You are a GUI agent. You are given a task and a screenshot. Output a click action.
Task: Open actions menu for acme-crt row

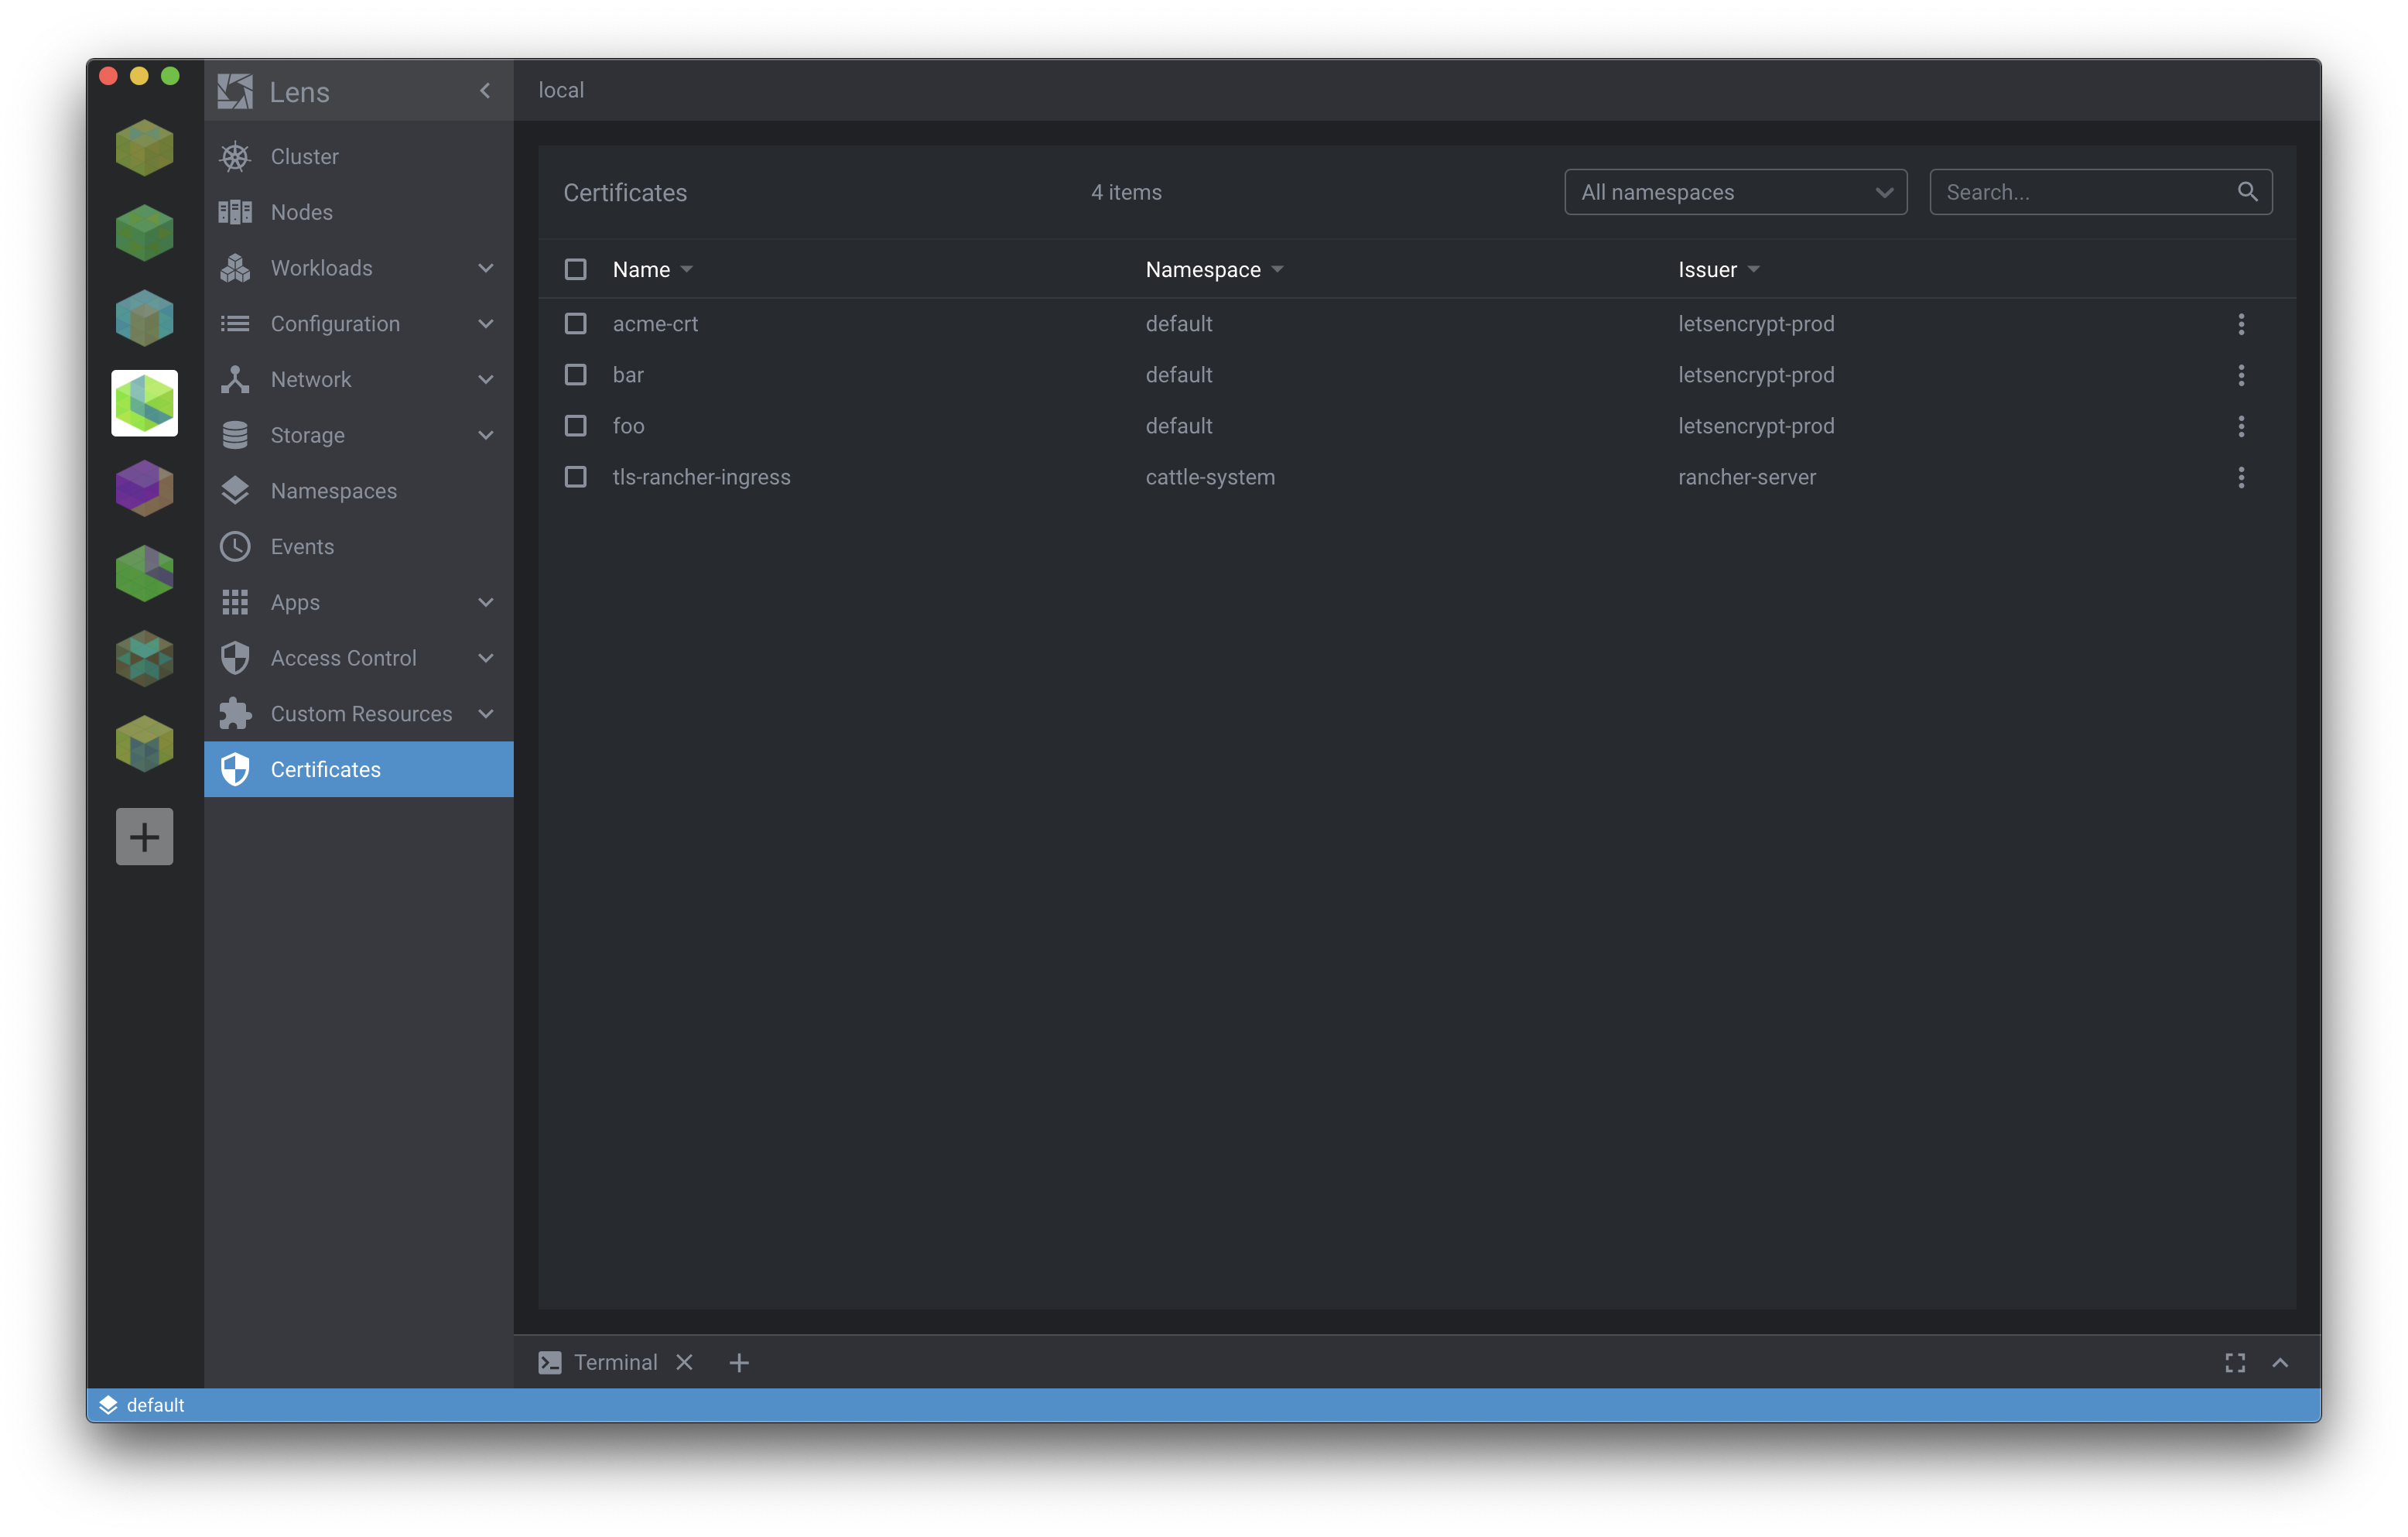pyautogui.click(x=2241, y=324)
